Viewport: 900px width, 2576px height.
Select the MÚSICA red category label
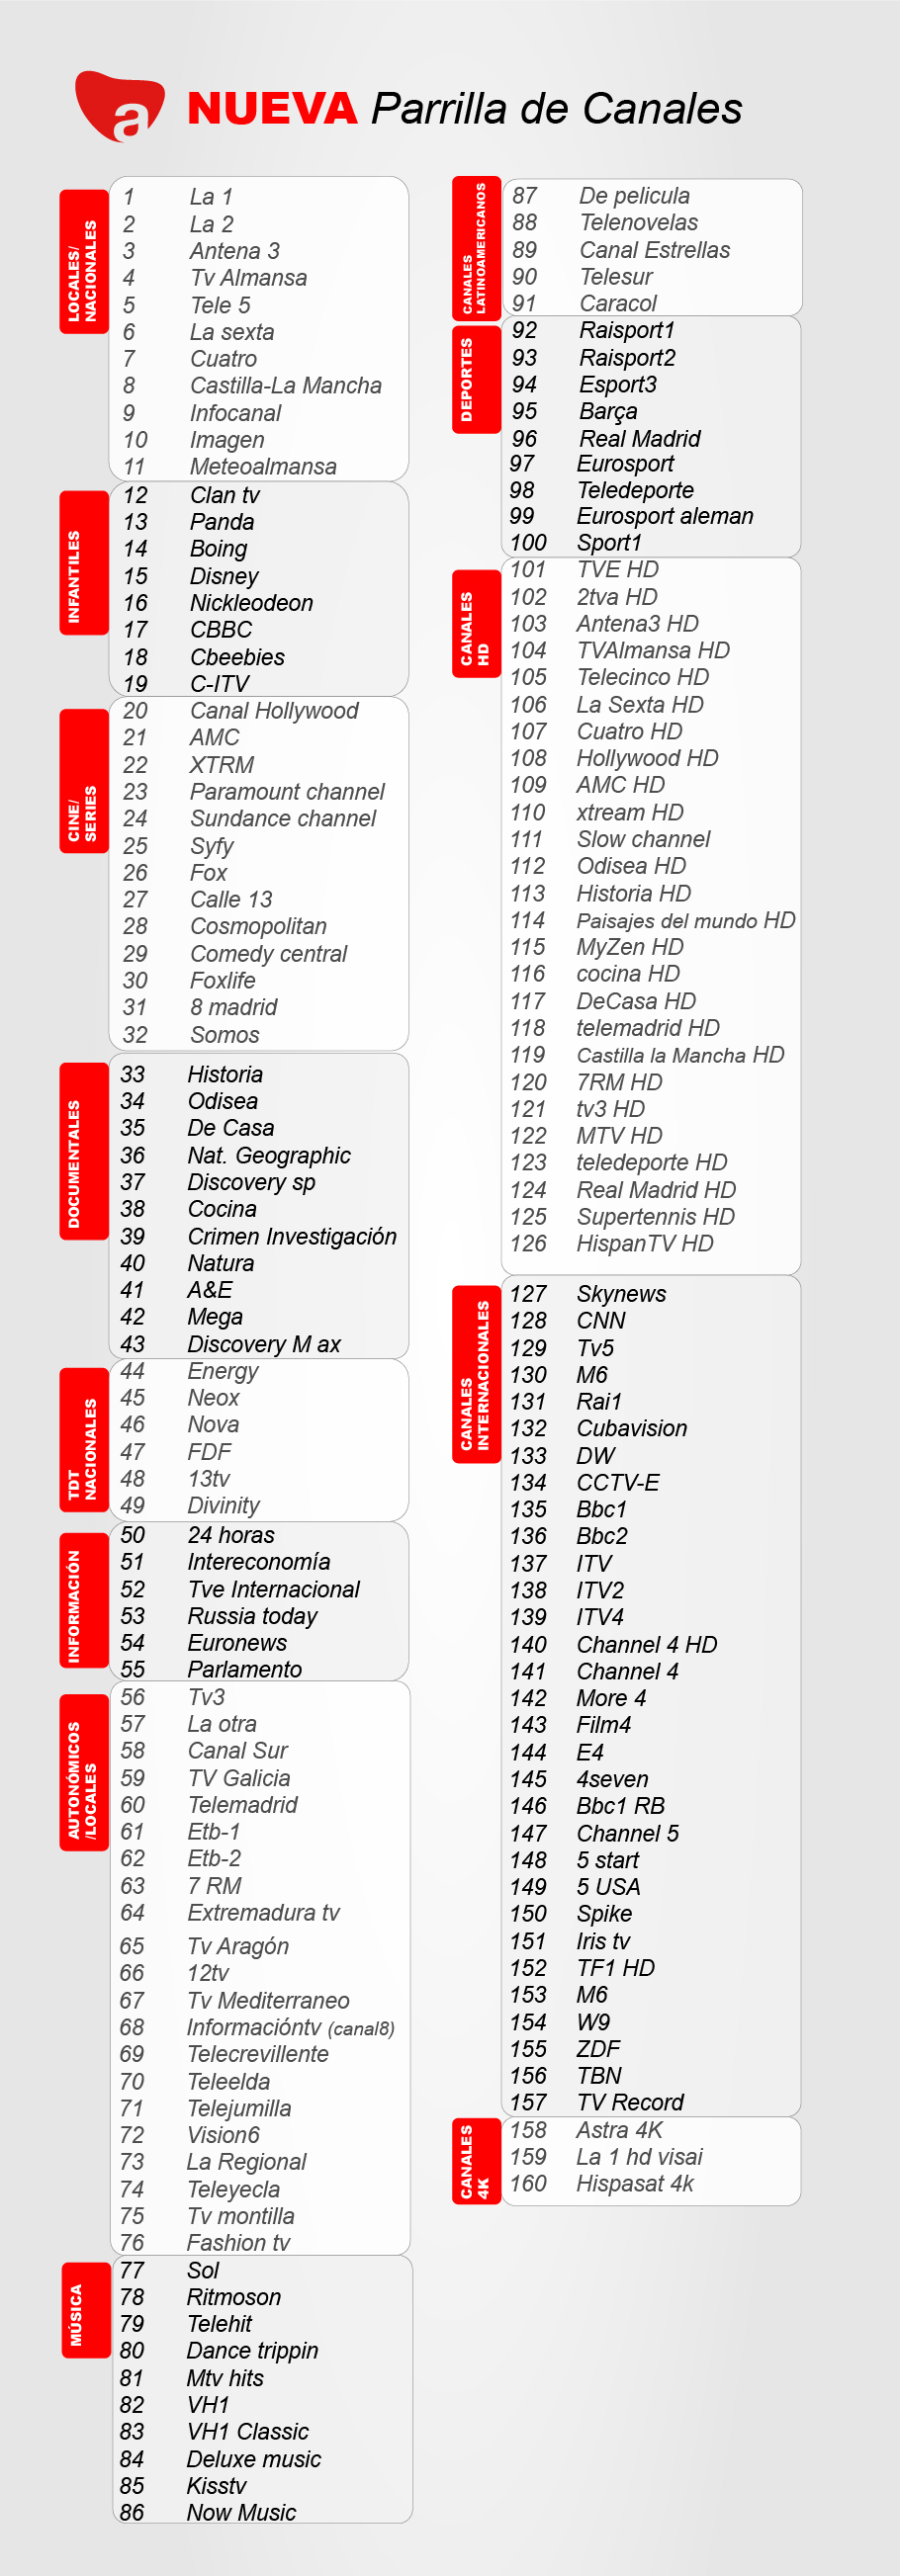click(x=86, y=2309)
